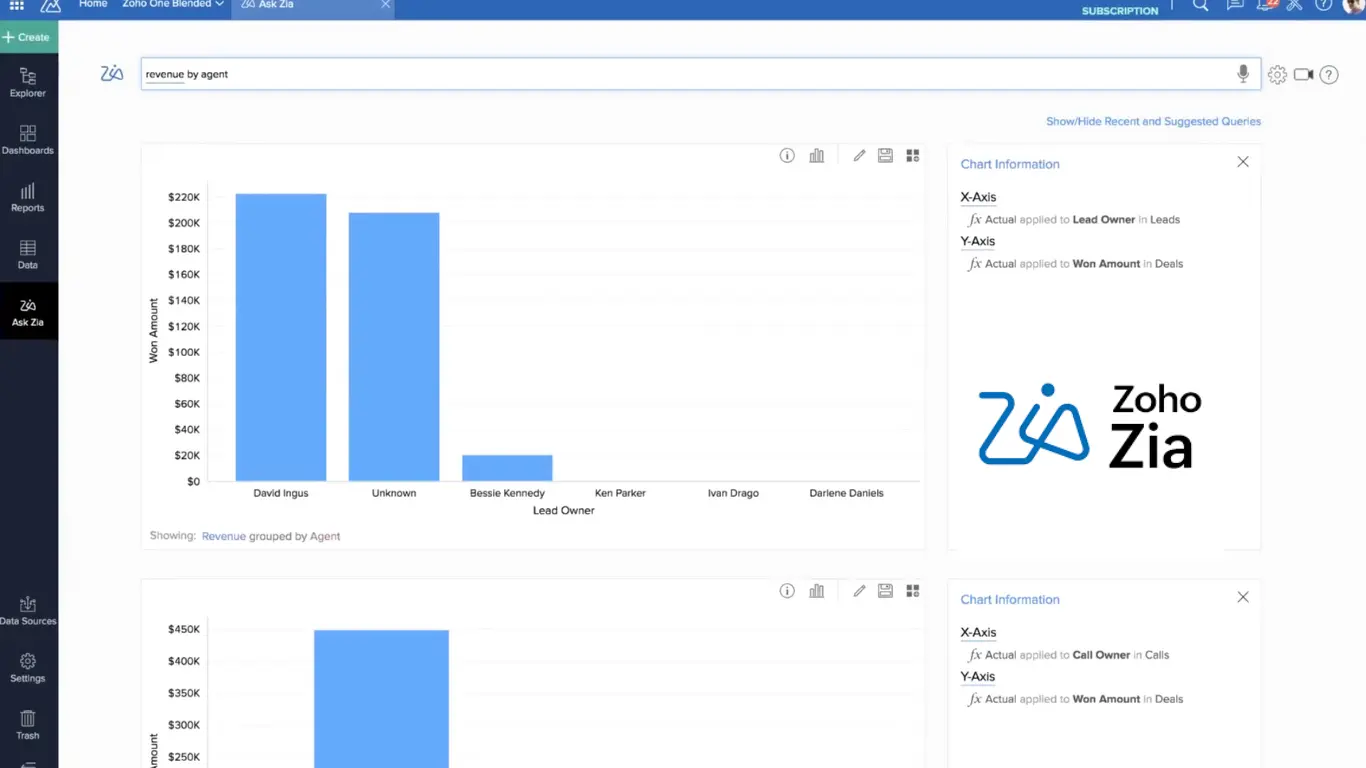Open Ask Zia settings gear icon
Viewport: 1366px width, 768px height.
pos(1277,74)
